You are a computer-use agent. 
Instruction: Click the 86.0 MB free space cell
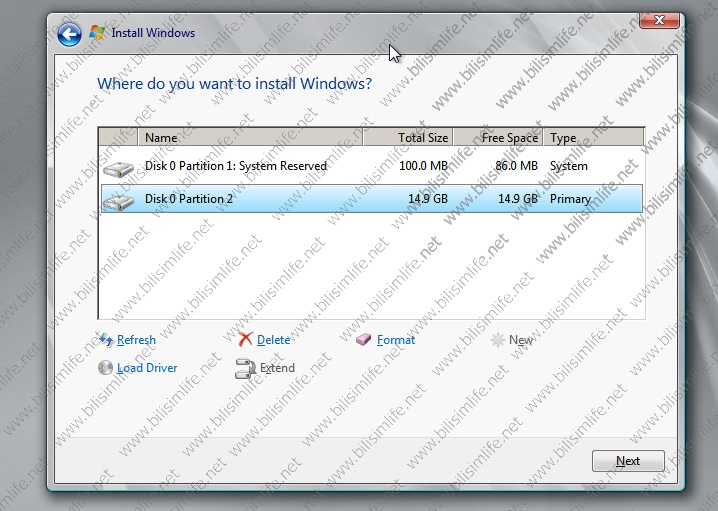[x=516, y=166]
